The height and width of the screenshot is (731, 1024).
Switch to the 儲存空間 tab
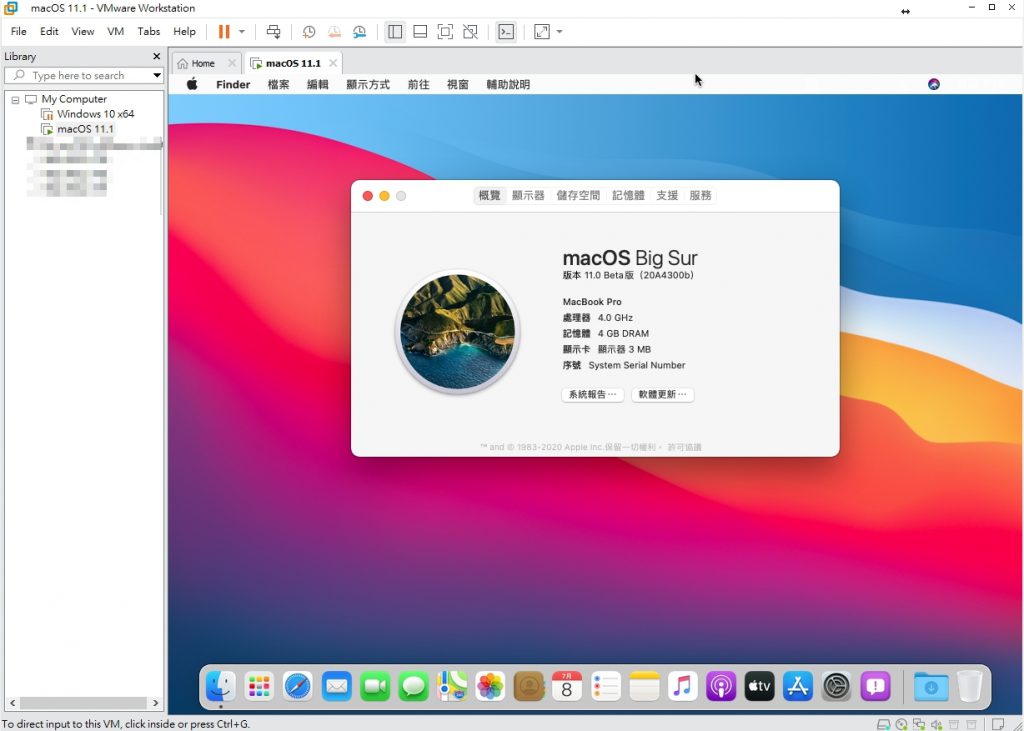578,196
